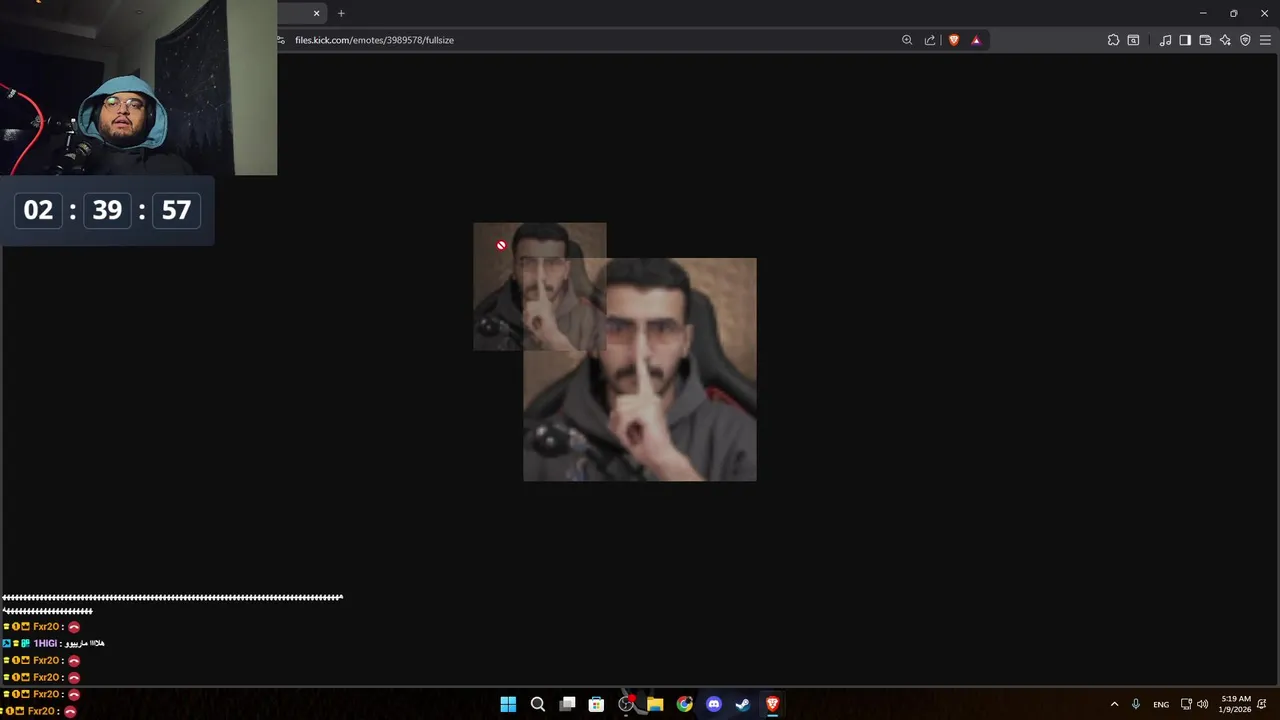Open the media playlist music note icon
The width and height of the screenshot is (1280, 720).
pos(1165,40)
